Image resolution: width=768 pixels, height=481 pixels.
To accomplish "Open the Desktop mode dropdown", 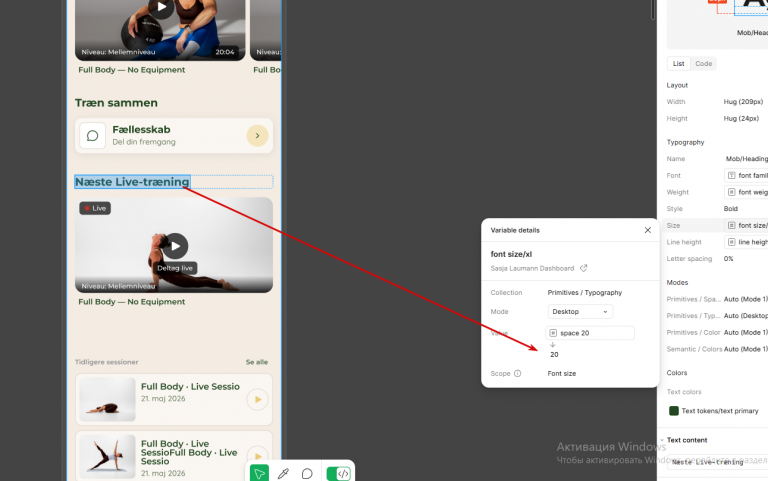I will 580,312.
